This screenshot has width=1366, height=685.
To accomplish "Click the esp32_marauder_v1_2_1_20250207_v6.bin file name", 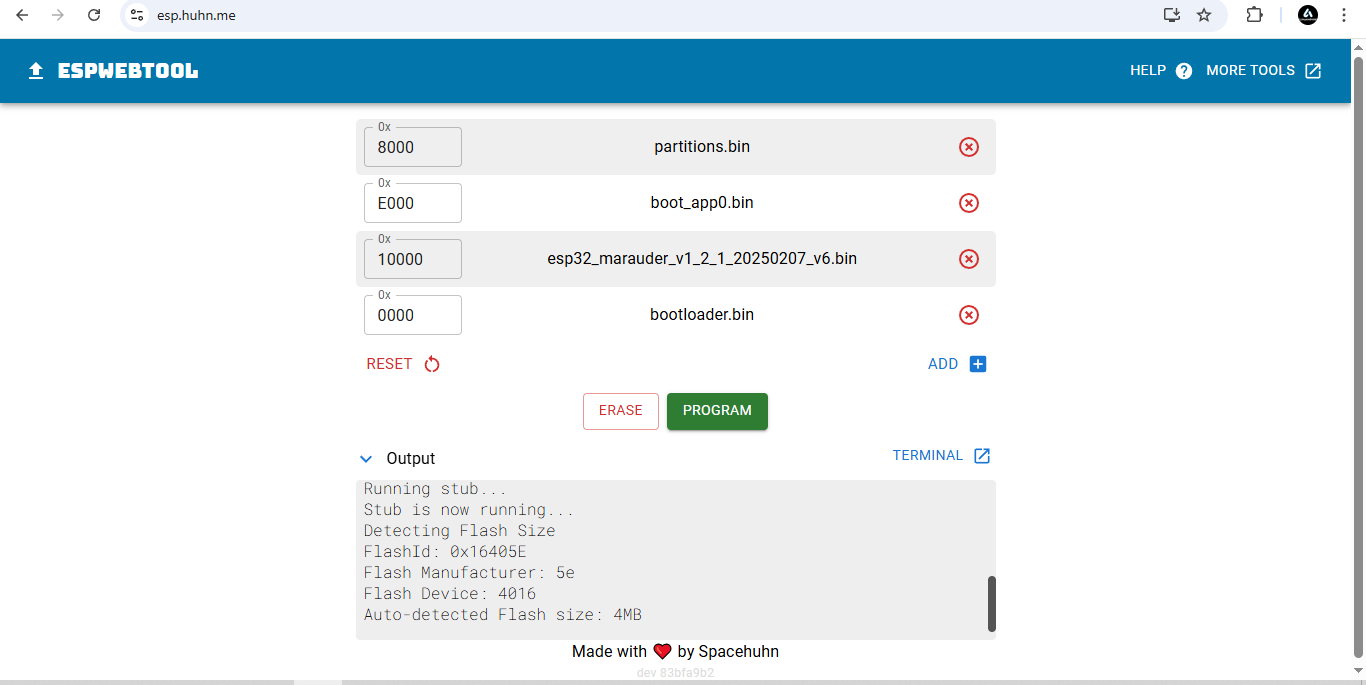I will coord(702,259).
